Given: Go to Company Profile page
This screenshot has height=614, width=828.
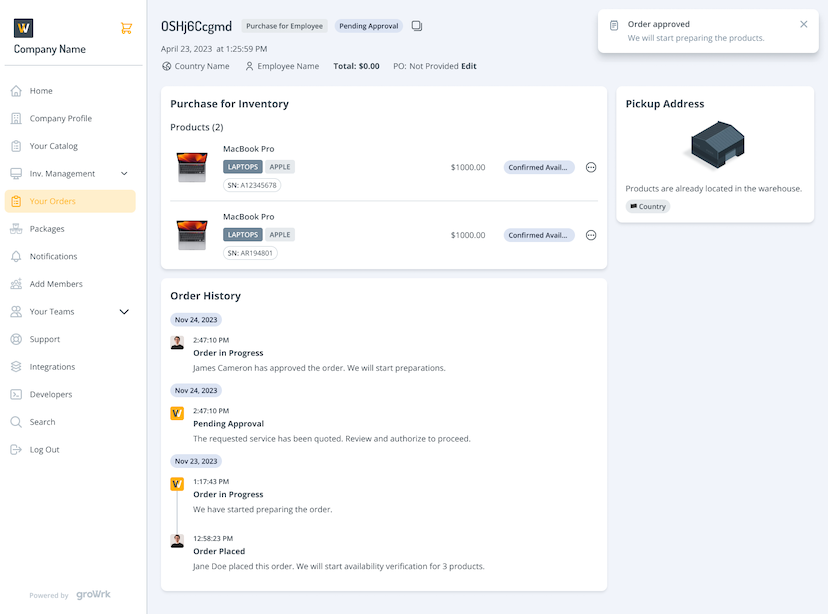Looking at the screenshot, I should 60,118.
